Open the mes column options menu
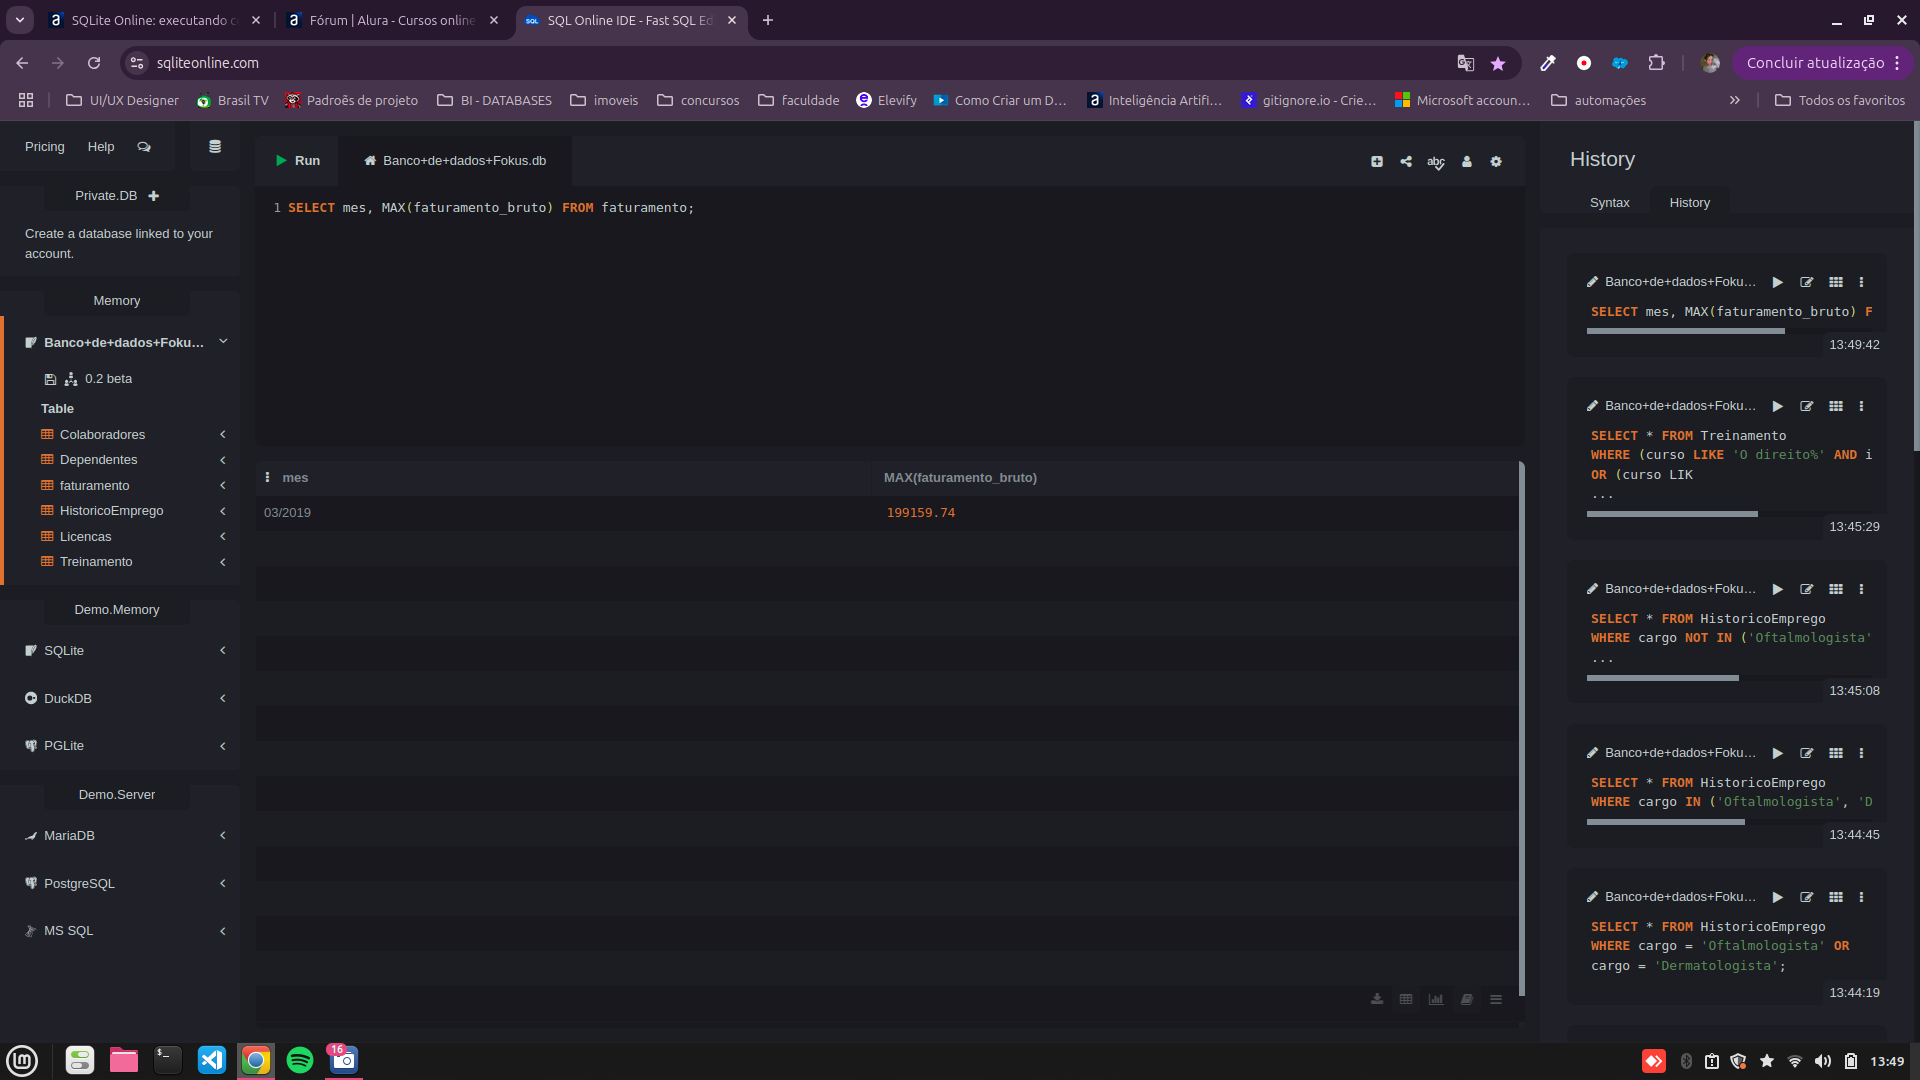 click(x=267, y=478)
